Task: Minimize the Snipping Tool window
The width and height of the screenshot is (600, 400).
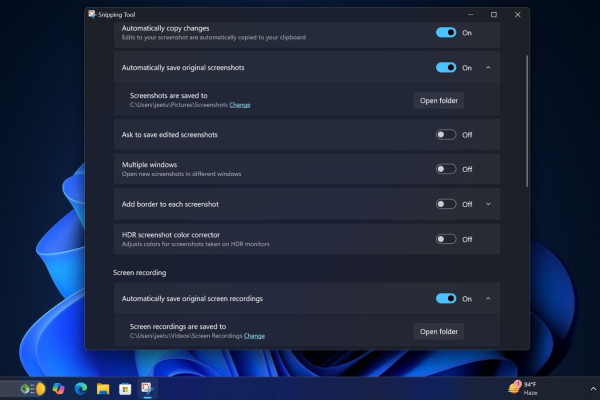Action: pos(471,15)
